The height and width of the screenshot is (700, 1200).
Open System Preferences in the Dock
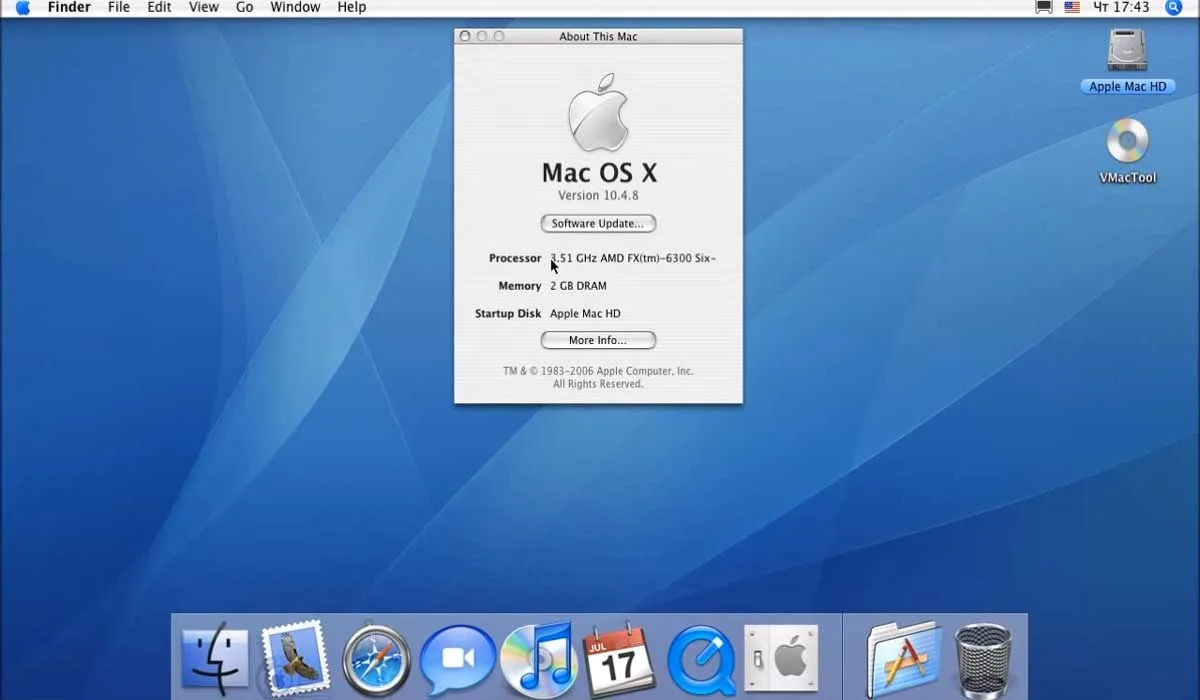(781, 660)
